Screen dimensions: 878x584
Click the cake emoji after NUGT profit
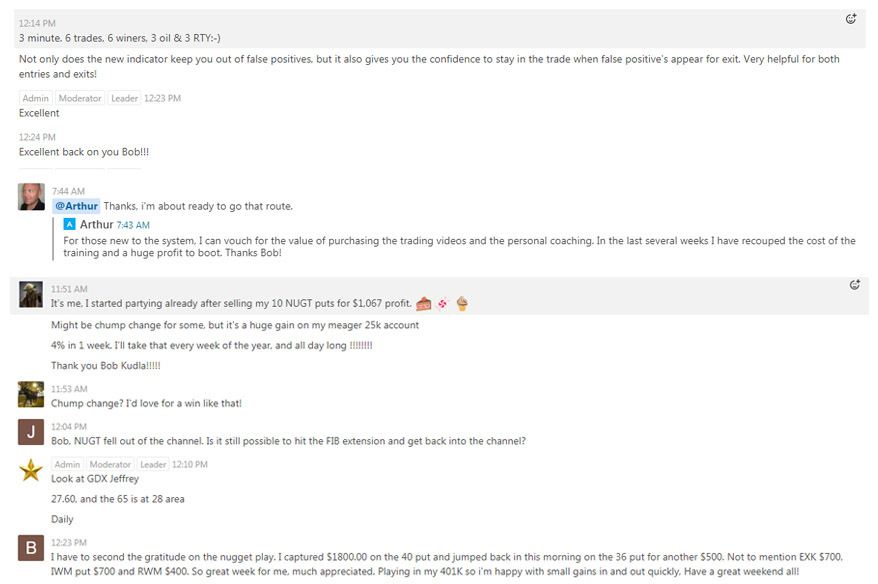[x=423, y=303]
